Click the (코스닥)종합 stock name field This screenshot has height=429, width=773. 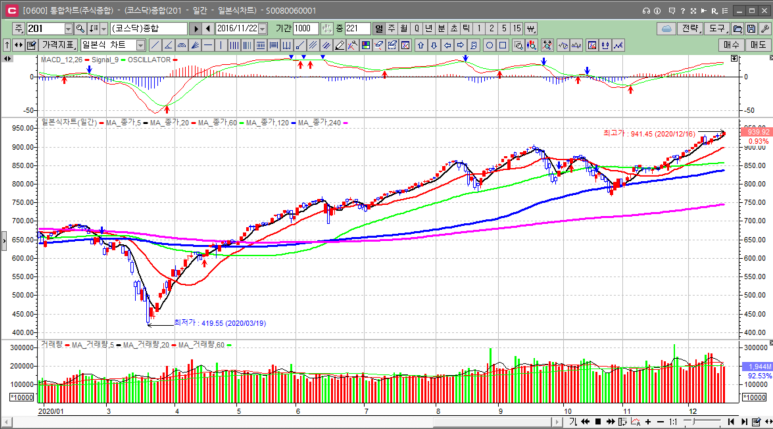pos(149,29)
